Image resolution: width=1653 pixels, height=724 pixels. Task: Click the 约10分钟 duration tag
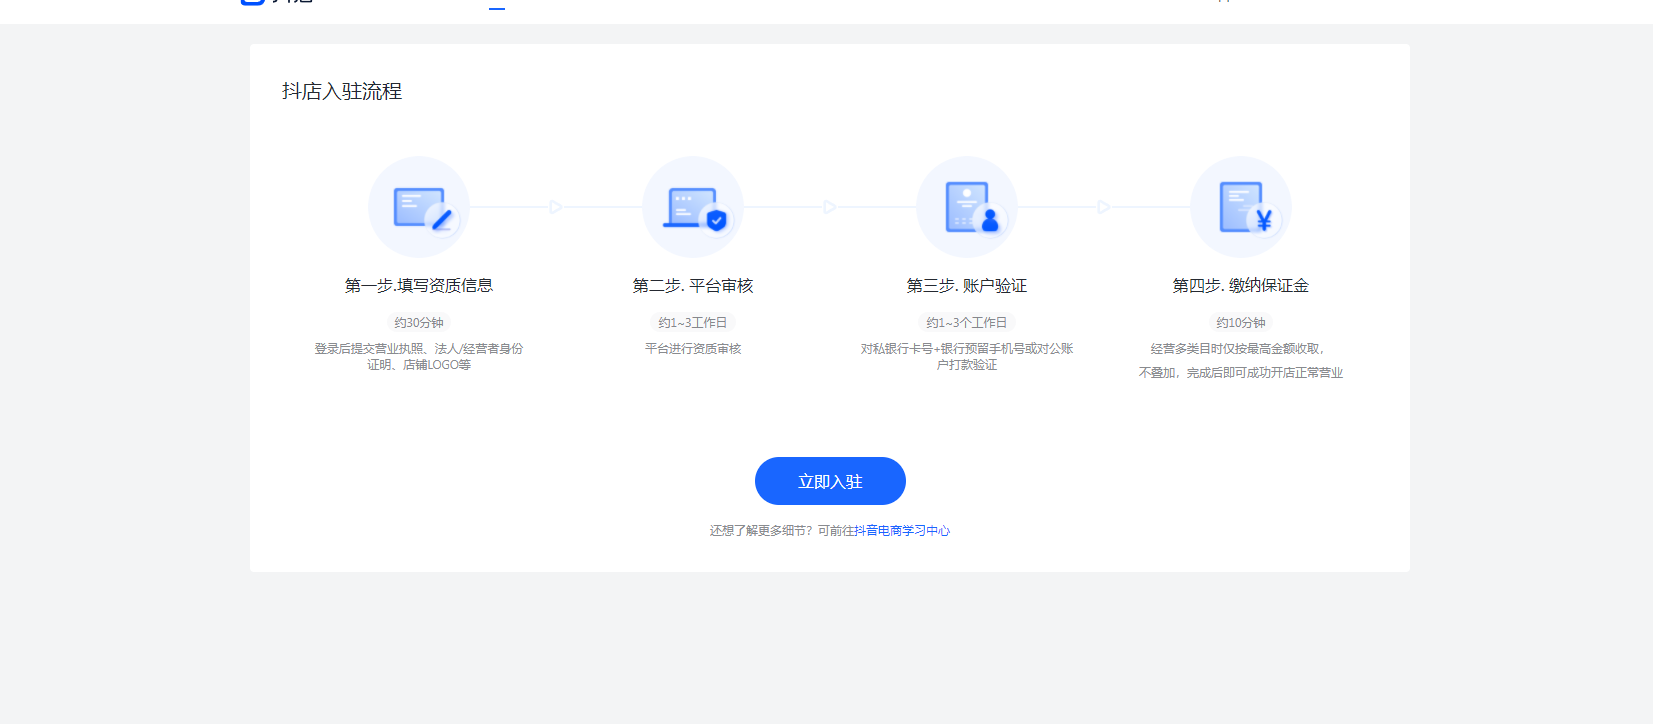click(1241, 323)
